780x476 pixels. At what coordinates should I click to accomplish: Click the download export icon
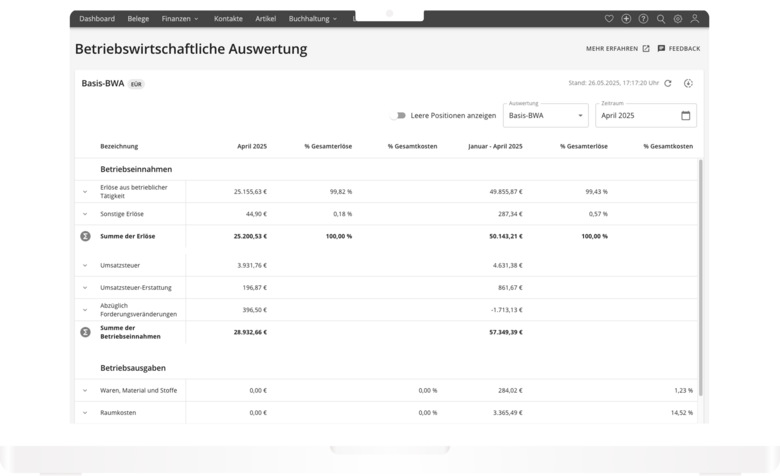tap(688, 83)
